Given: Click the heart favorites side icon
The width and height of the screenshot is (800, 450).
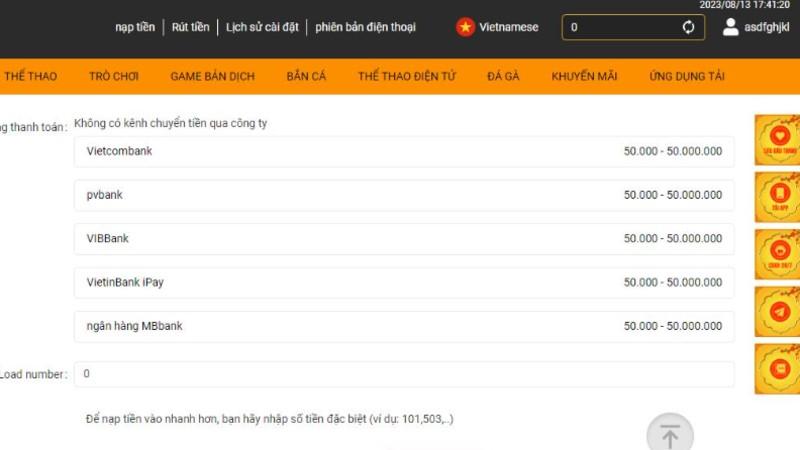Looking at the screenshot, I should coord(777,140).
